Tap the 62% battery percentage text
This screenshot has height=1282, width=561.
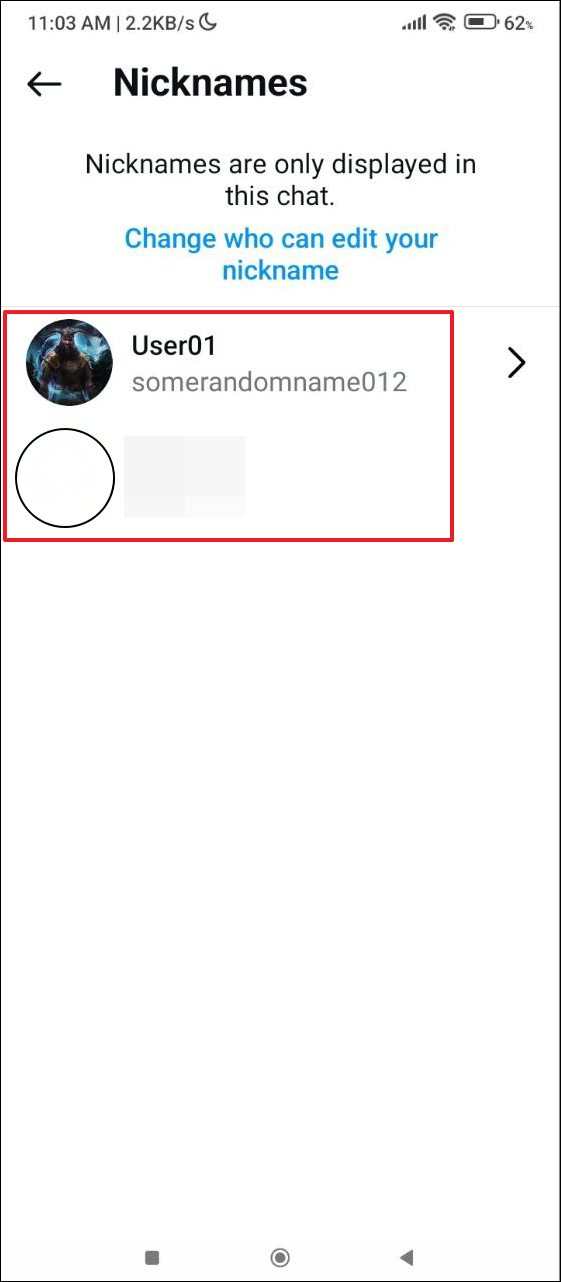coord(518,23)
